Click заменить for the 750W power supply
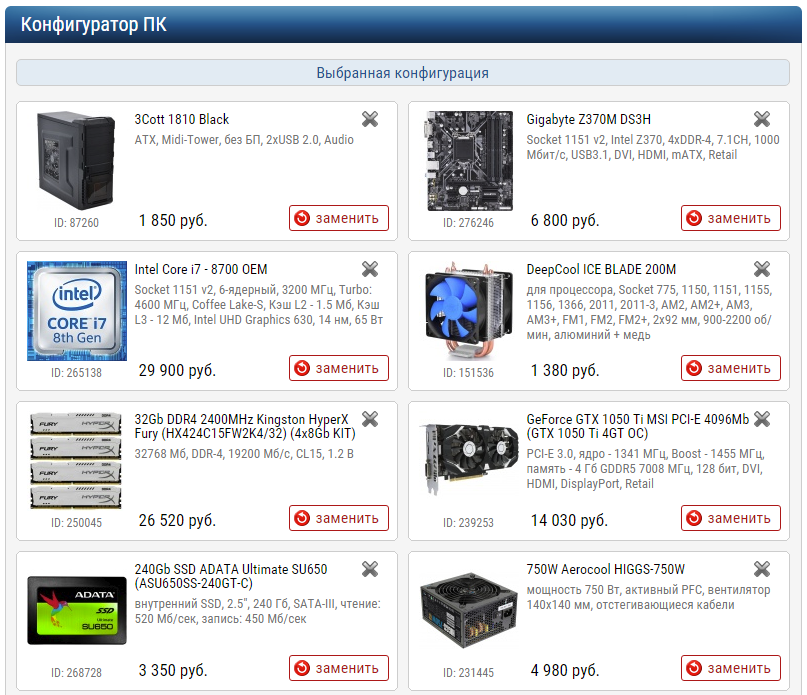 pos(731,668)
